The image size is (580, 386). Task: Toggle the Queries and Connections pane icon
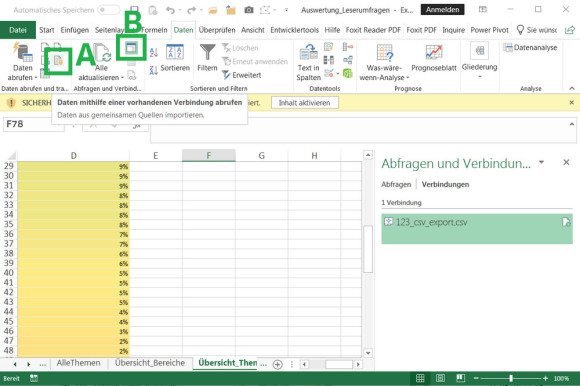pyautogui.click(x=131, y=48)
